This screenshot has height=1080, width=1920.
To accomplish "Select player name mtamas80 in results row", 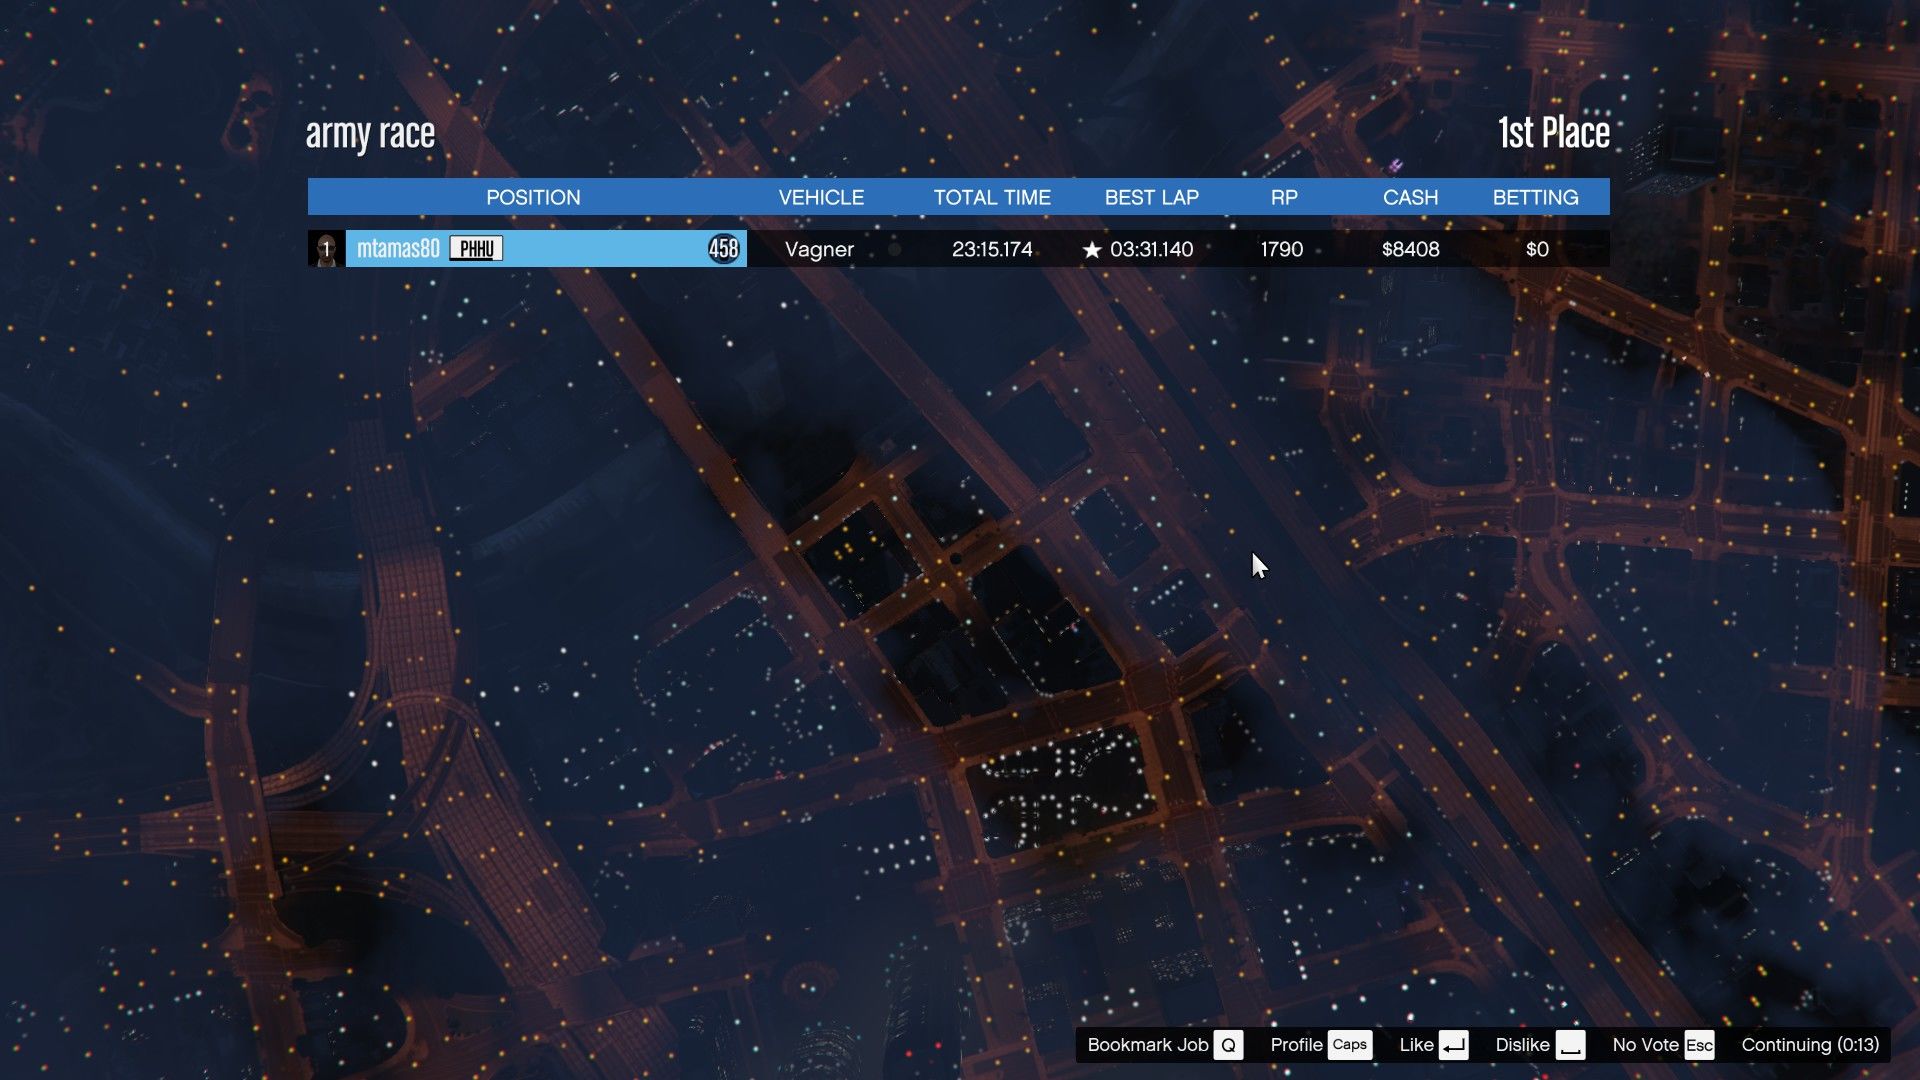I will [398, 249].
